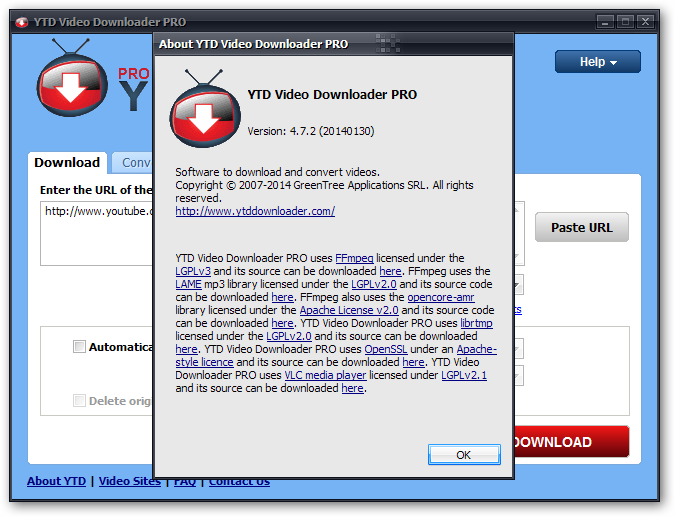675x517 pixels.
Task: Follow 'here' link before 'YTD Video Downloader PRO uses librtmp'
Action: tap(282, 323)
